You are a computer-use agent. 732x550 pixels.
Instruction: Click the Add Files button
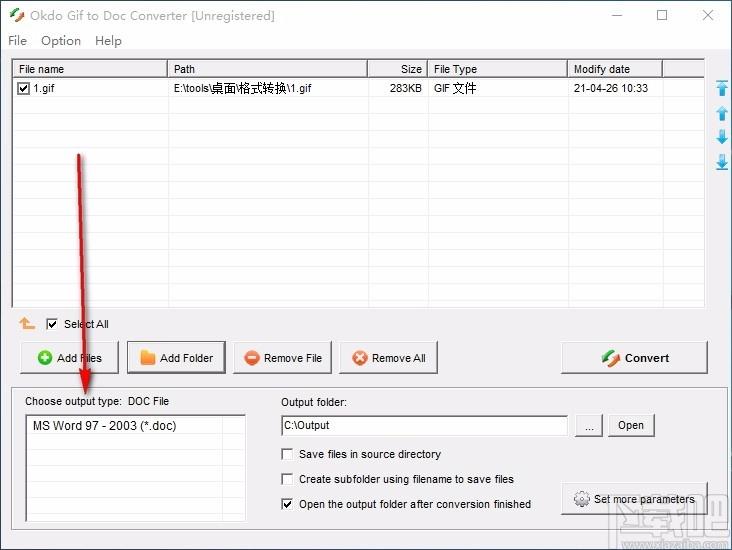[70, 358]
